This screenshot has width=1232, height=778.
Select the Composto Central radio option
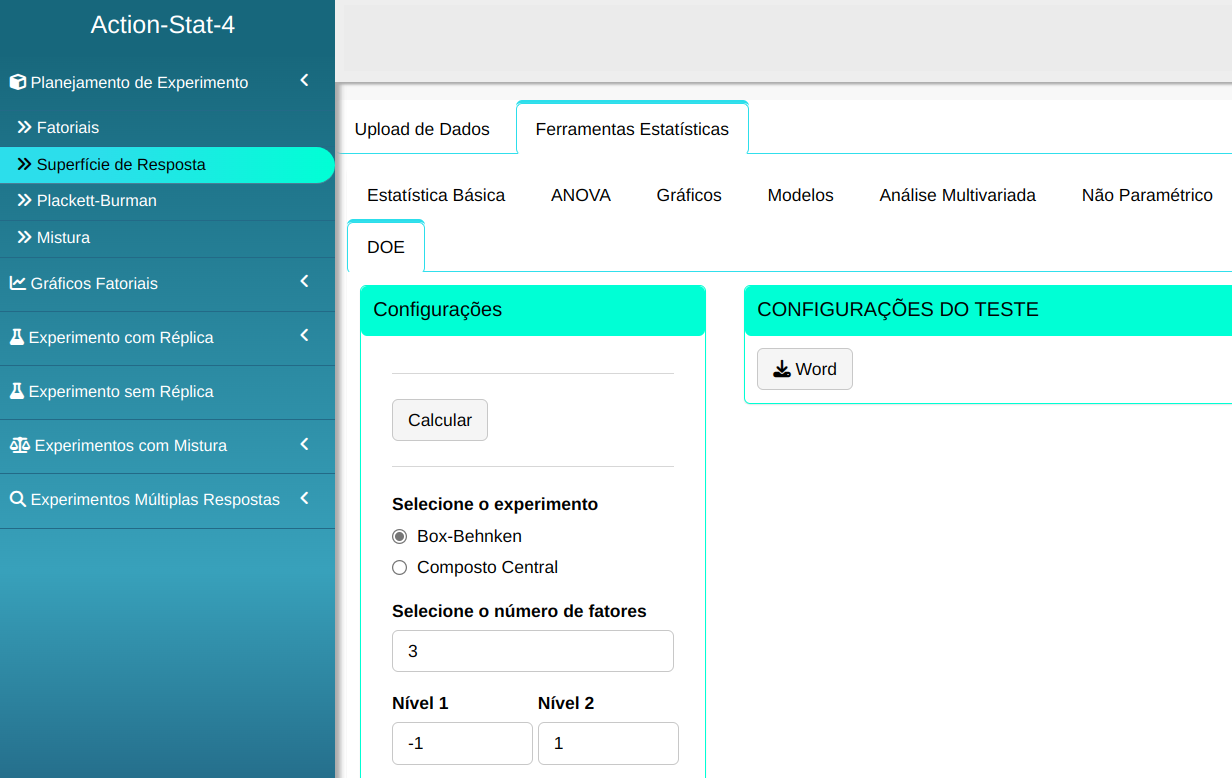tap(400, 568)
